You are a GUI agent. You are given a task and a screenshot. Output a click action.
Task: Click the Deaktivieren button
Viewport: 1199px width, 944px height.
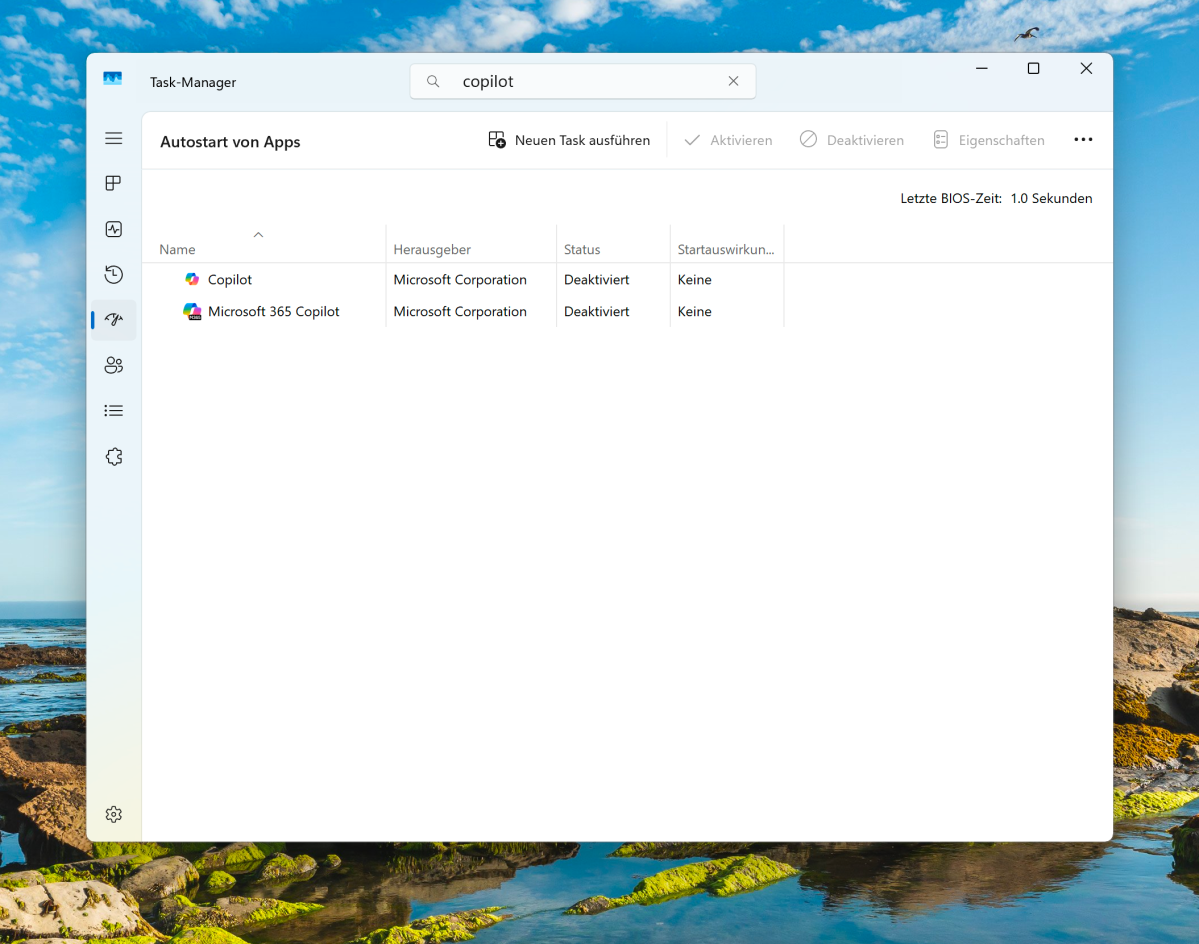point(852,140)
